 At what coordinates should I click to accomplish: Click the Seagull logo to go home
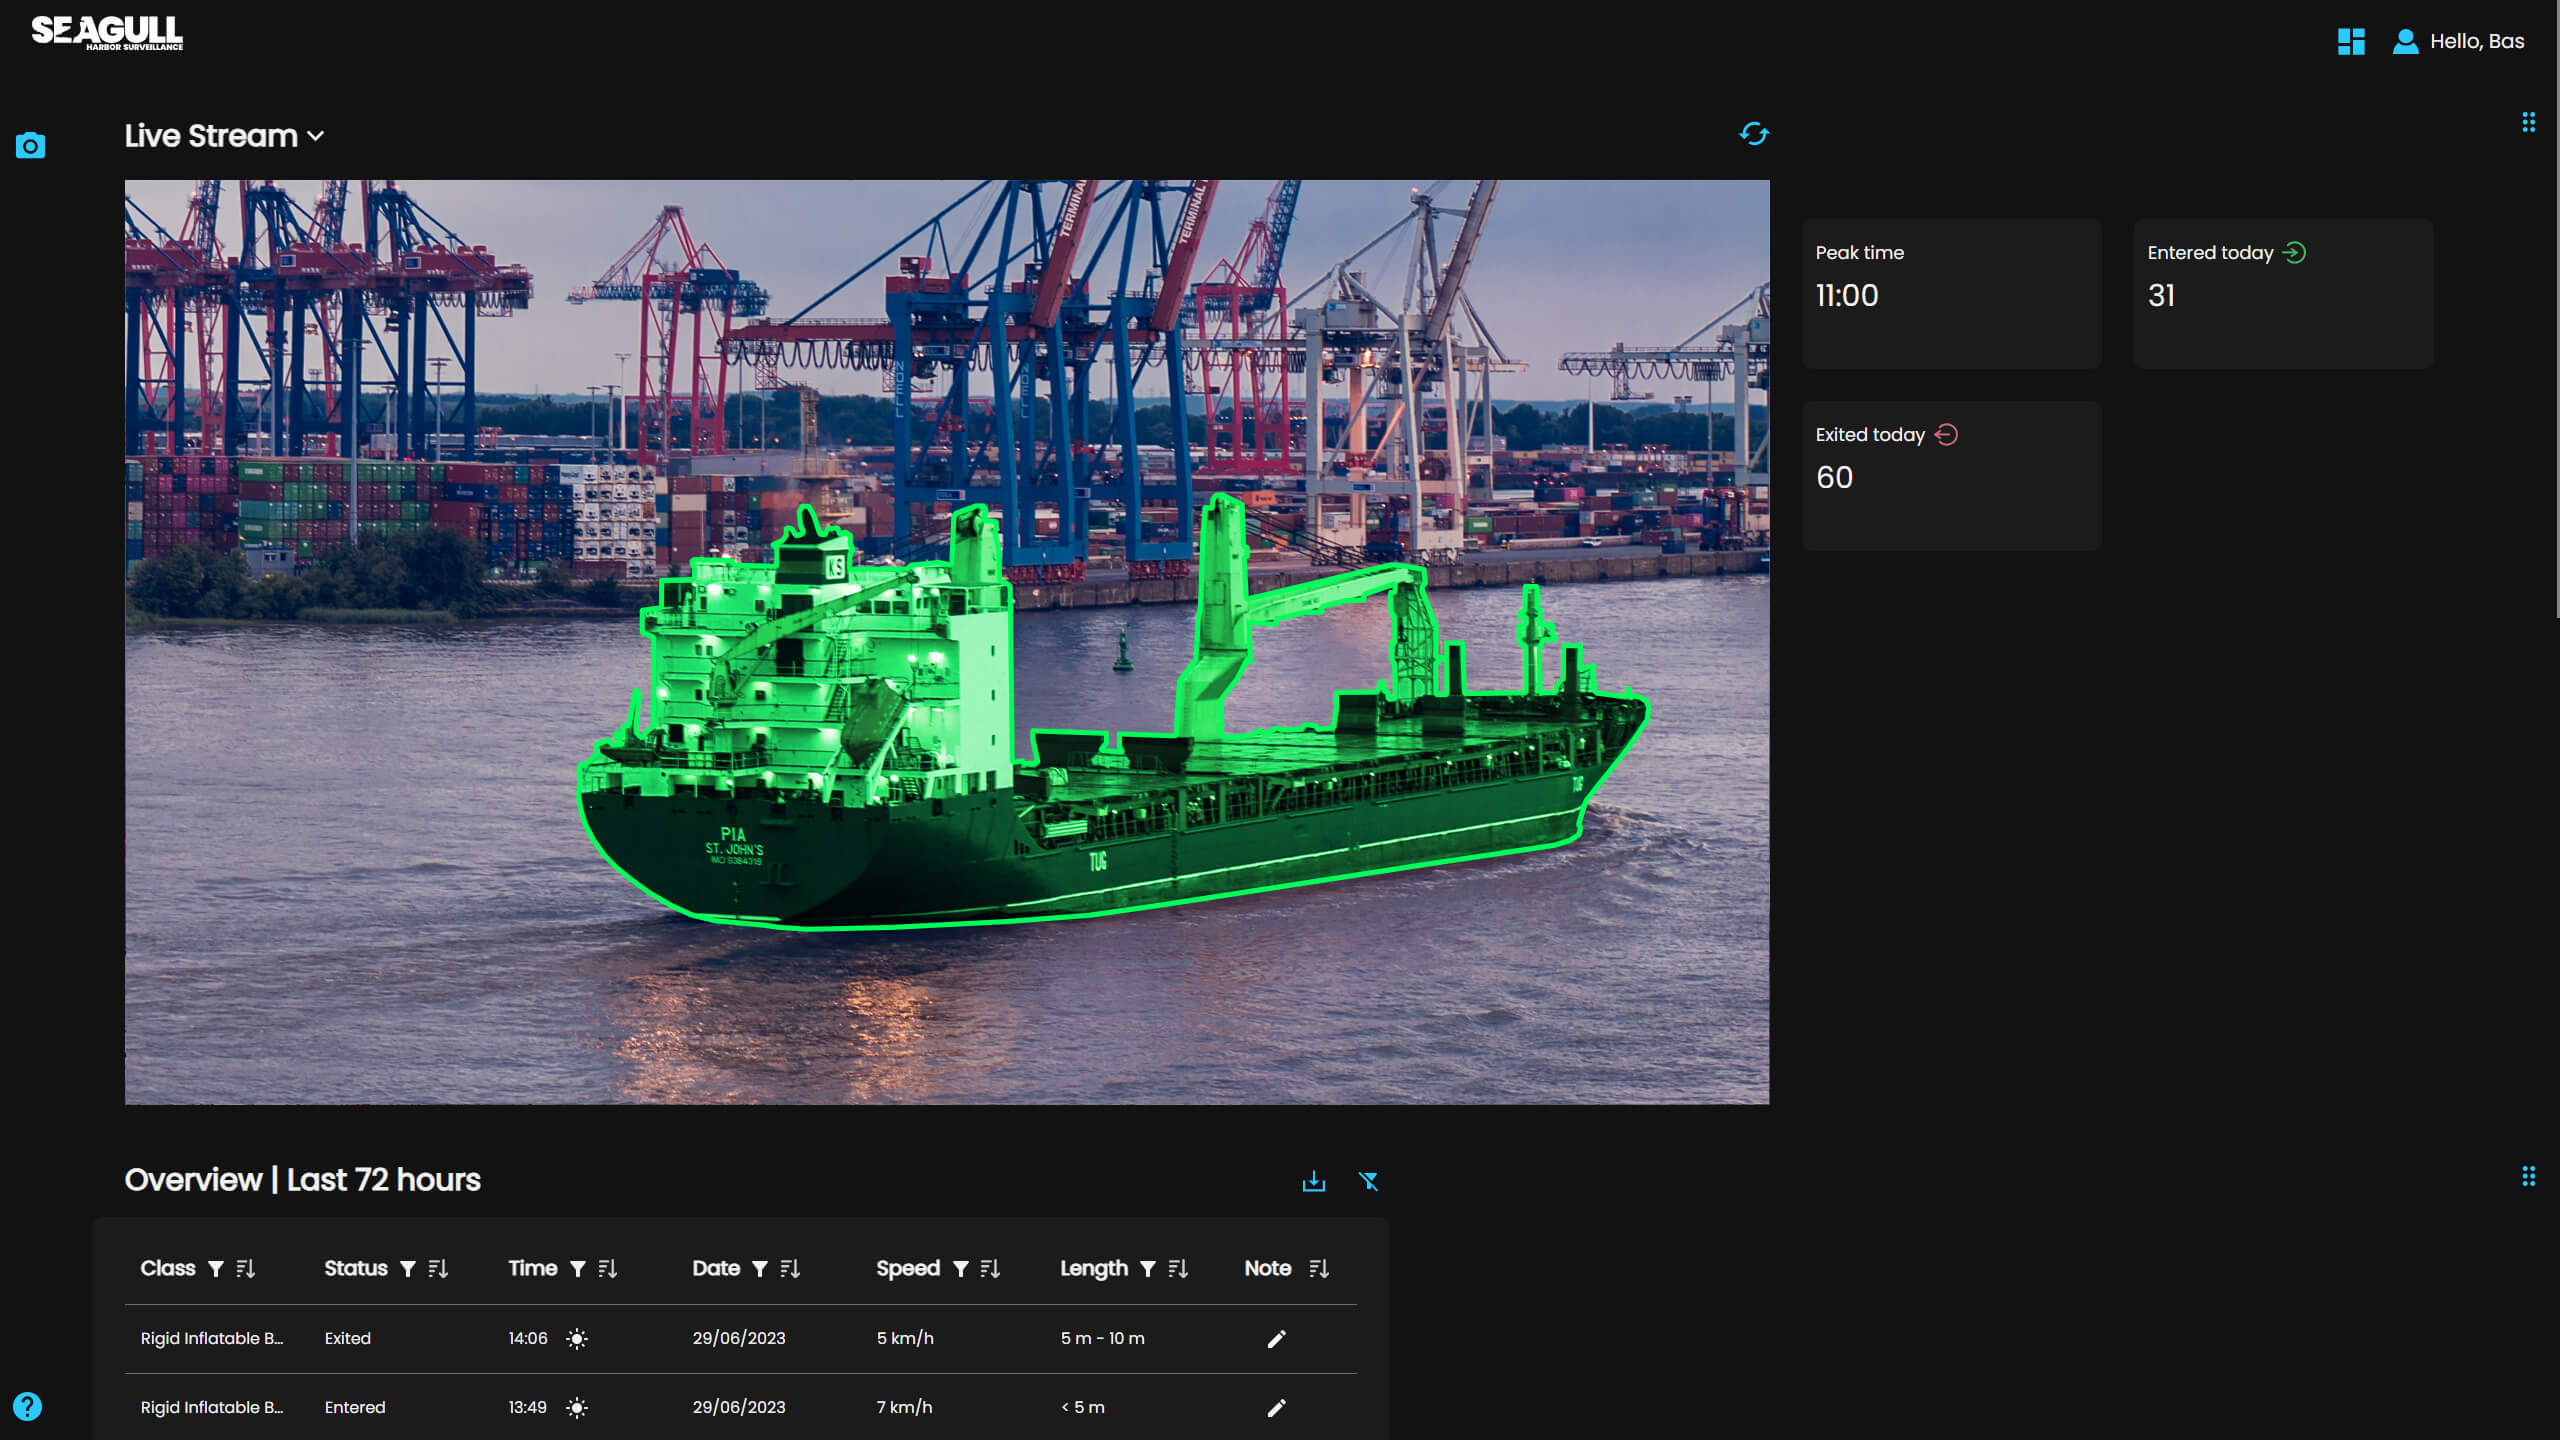(x=107, y=32)
